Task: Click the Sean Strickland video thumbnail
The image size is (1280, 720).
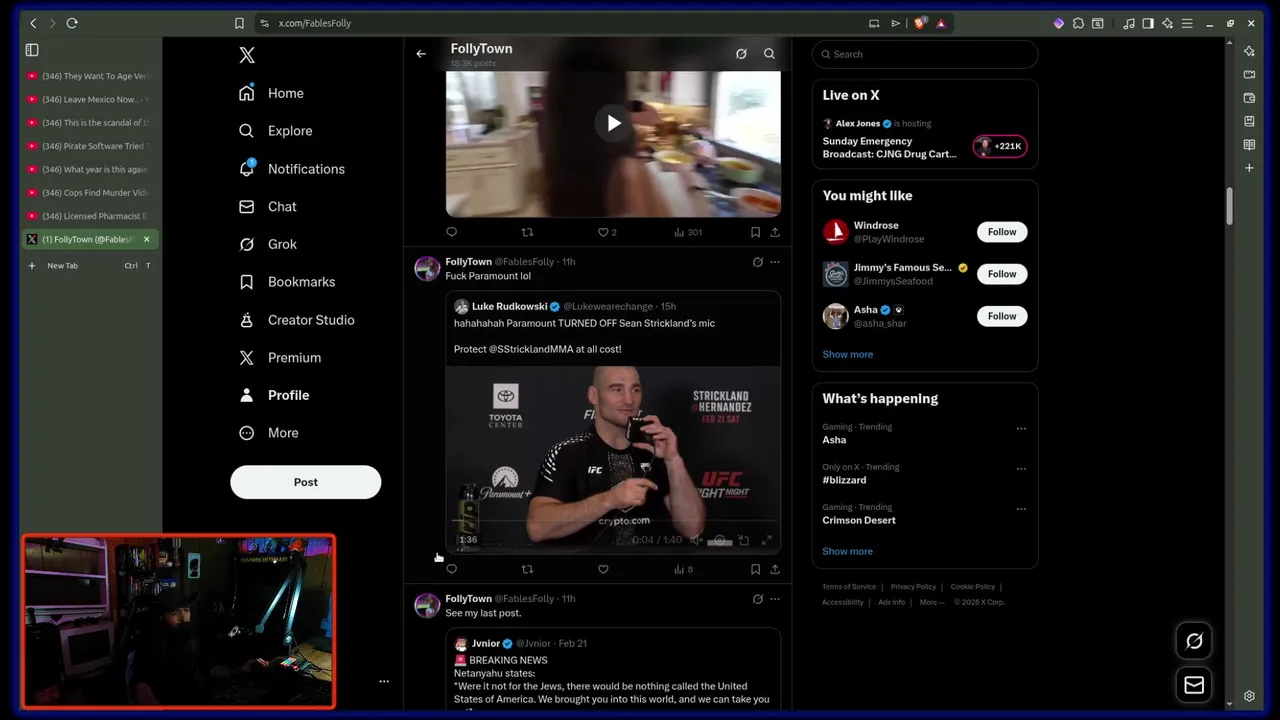Action: click(613, 460)
